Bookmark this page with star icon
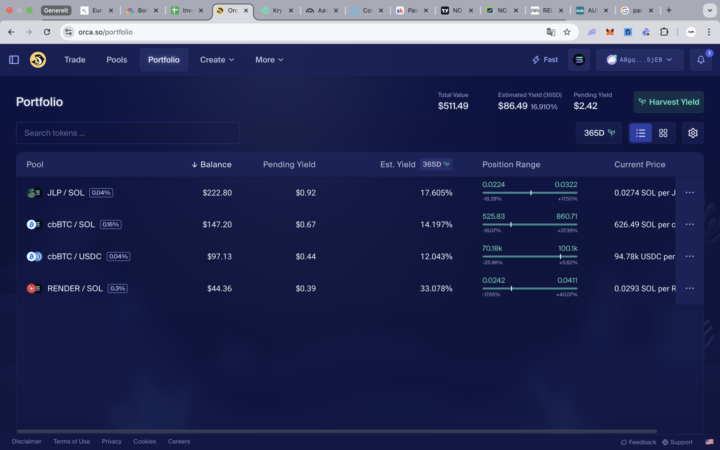 (x=567, y=32)
